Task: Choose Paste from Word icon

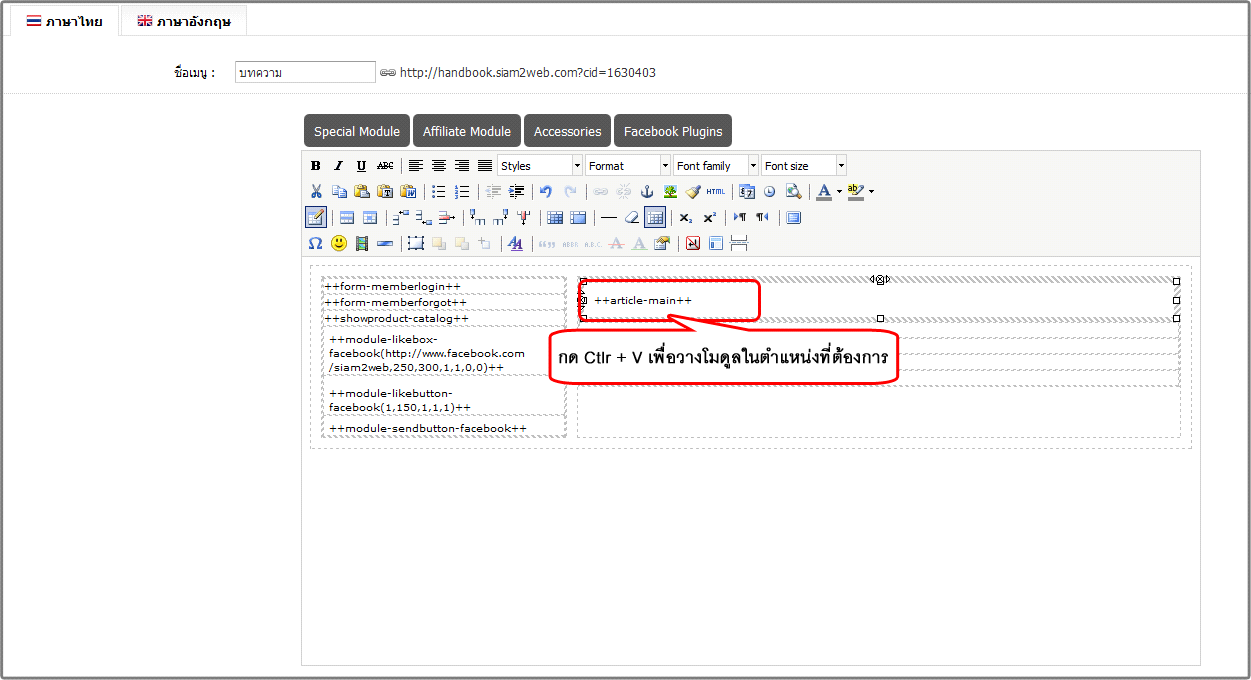Action: point(408,192)
